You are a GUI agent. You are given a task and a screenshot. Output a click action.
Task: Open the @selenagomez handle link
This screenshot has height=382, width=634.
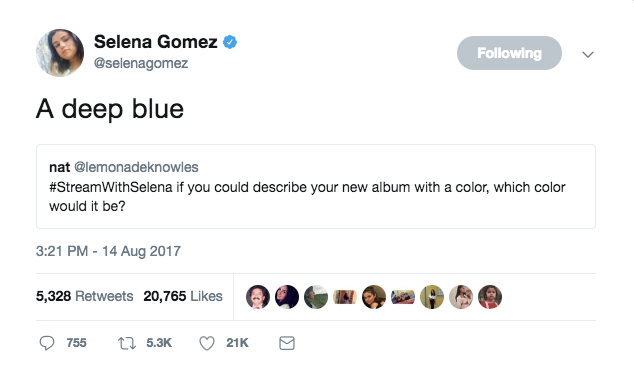point(141,63)
